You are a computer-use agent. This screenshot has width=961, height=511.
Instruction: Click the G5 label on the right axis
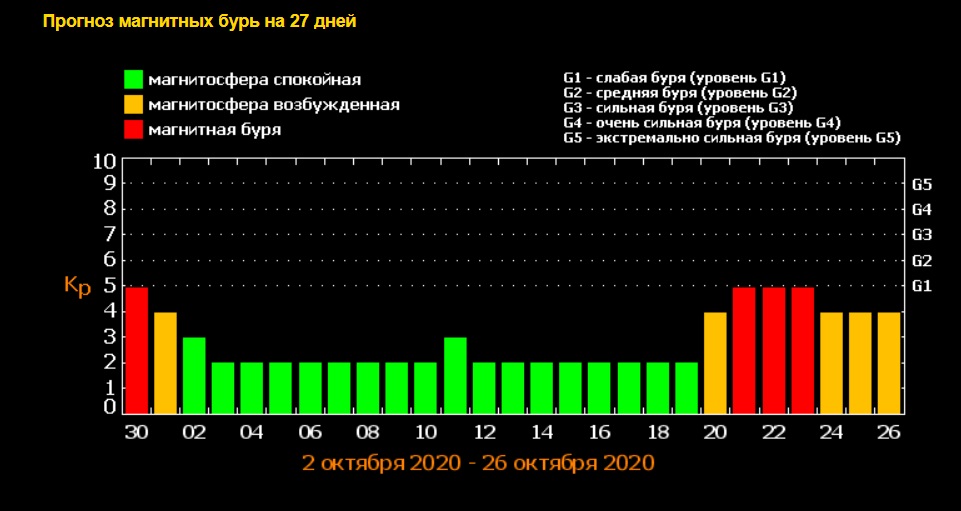(x=922, y=185)
